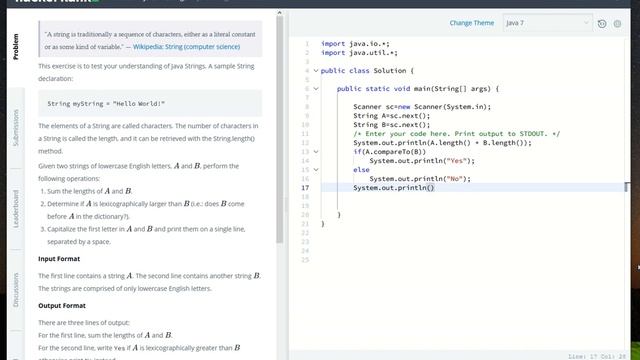
Task: Click the 'Determine if A is lexicographically larger' item
Action: [145, 210]
